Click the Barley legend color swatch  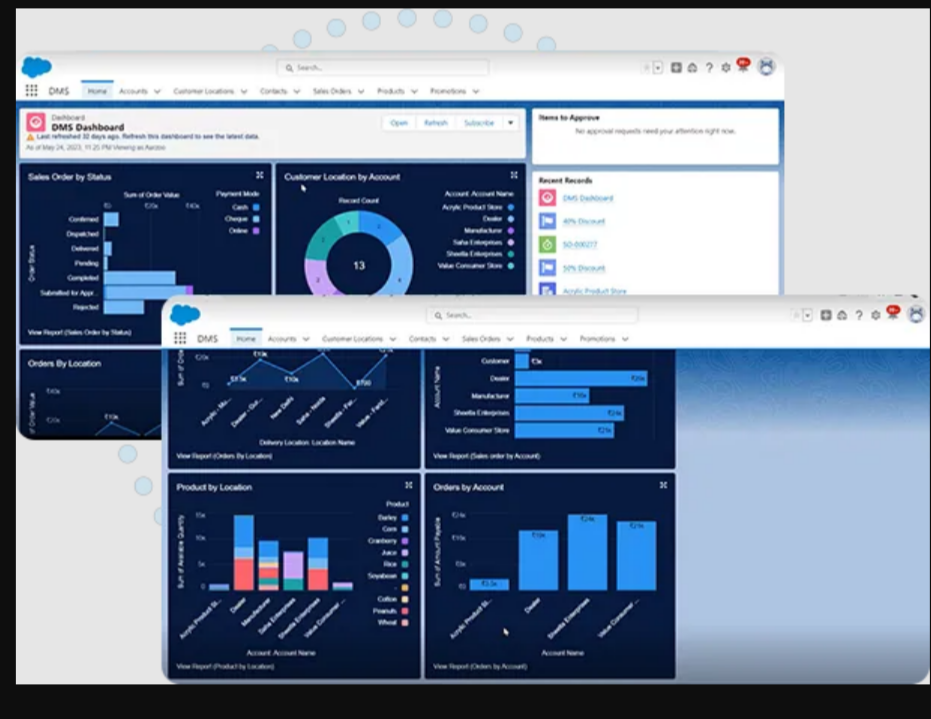(405, 518)
